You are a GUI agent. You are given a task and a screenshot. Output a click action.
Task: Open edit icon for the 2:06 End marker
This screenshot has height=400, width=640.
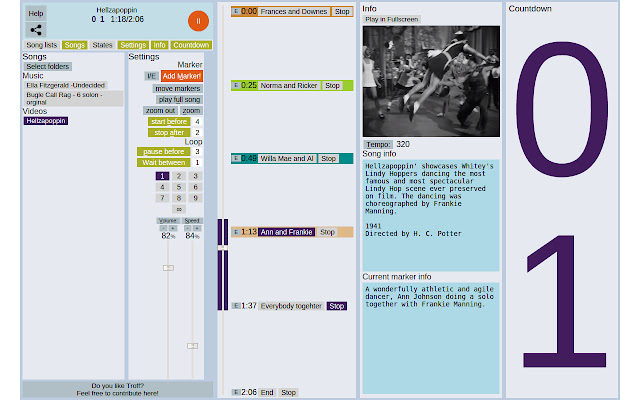pyautogui.click(x=236, y=392)
